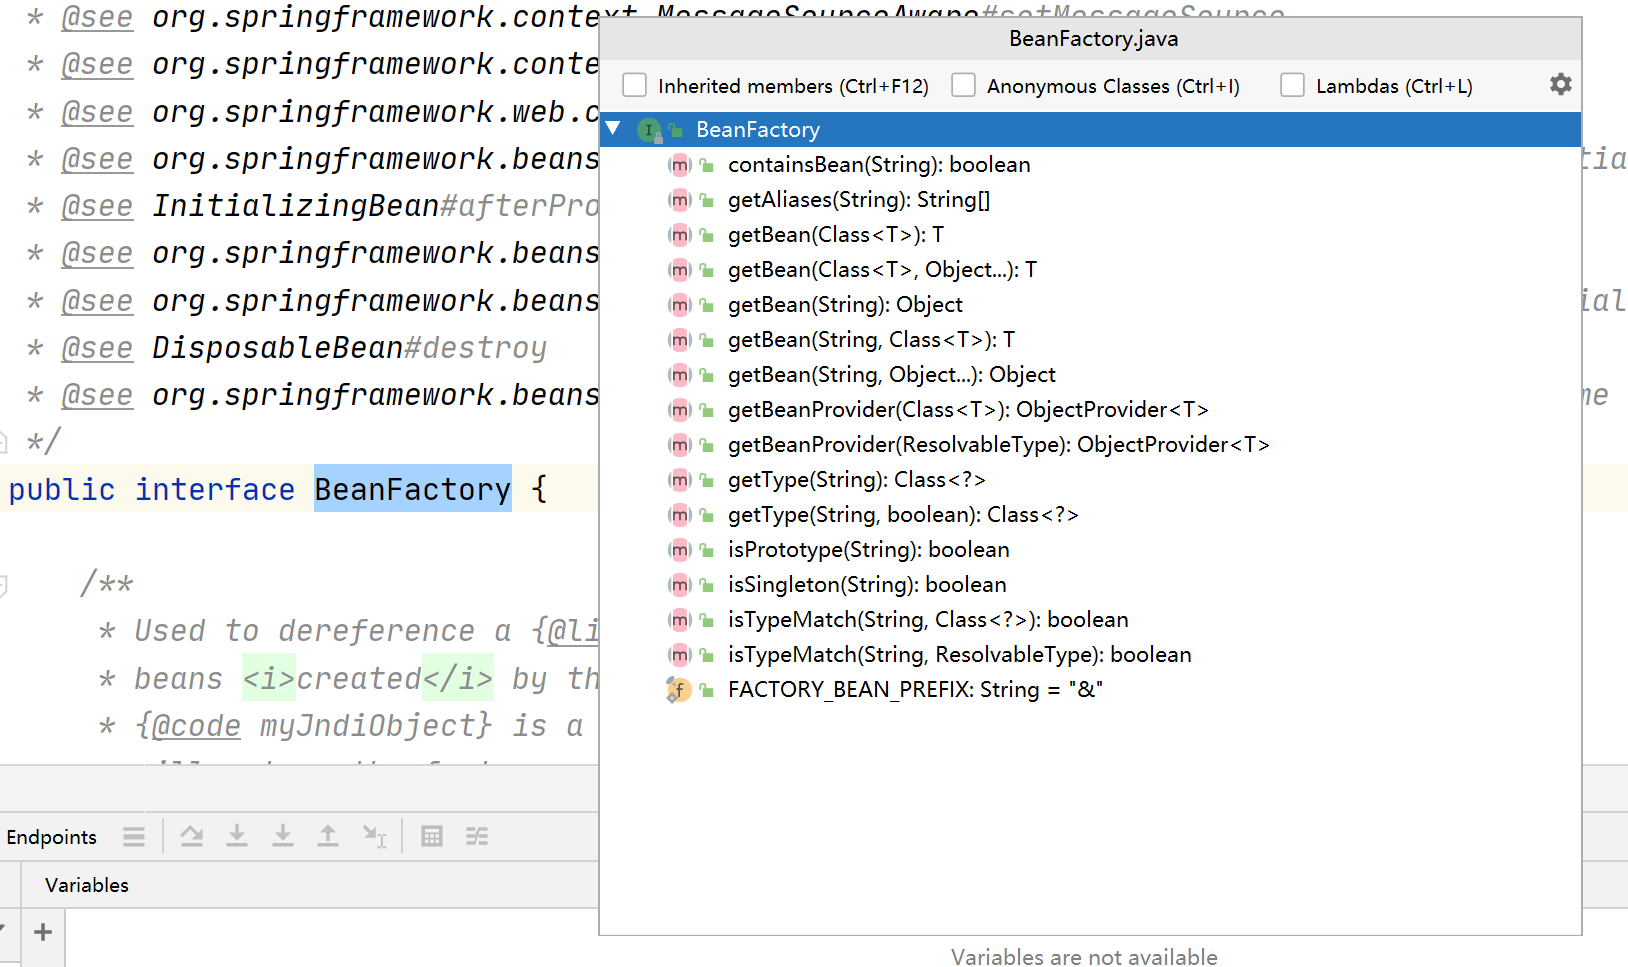
Task: Click the Step Into debugger icon
Action: click(x=237, y=836)
